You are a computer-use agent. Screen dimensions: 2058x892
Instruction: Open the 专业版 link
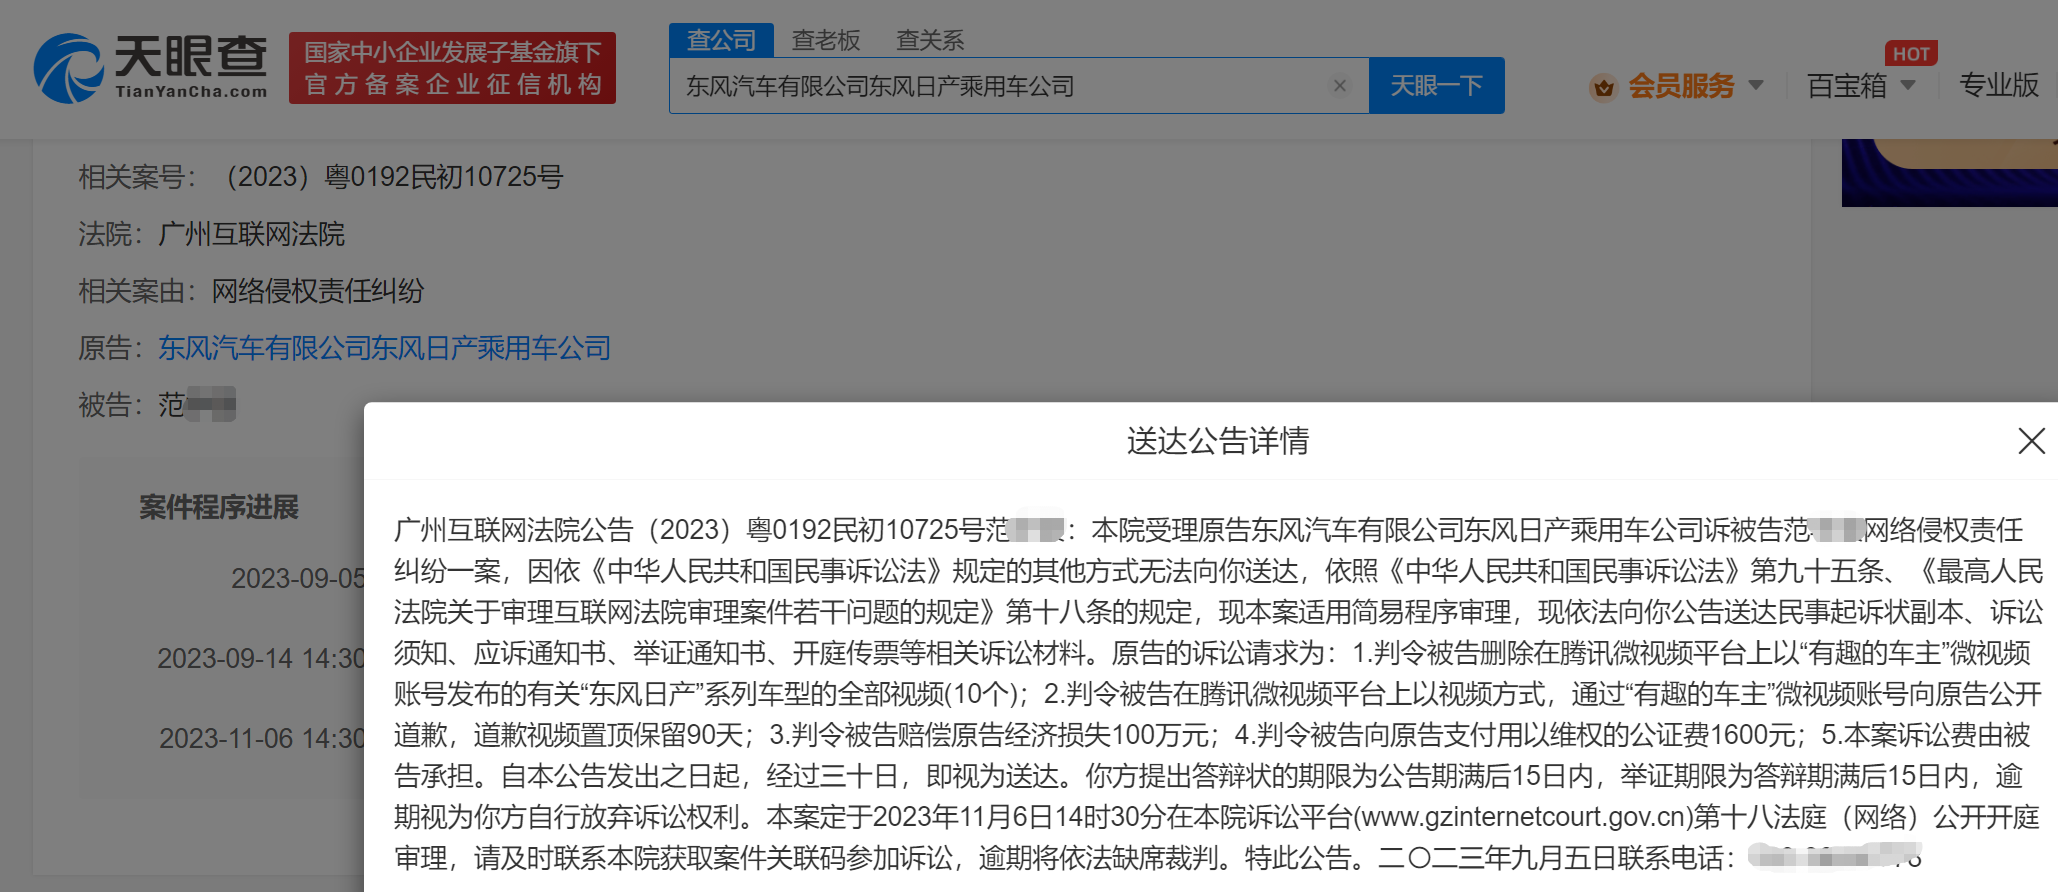[1999, 86]
